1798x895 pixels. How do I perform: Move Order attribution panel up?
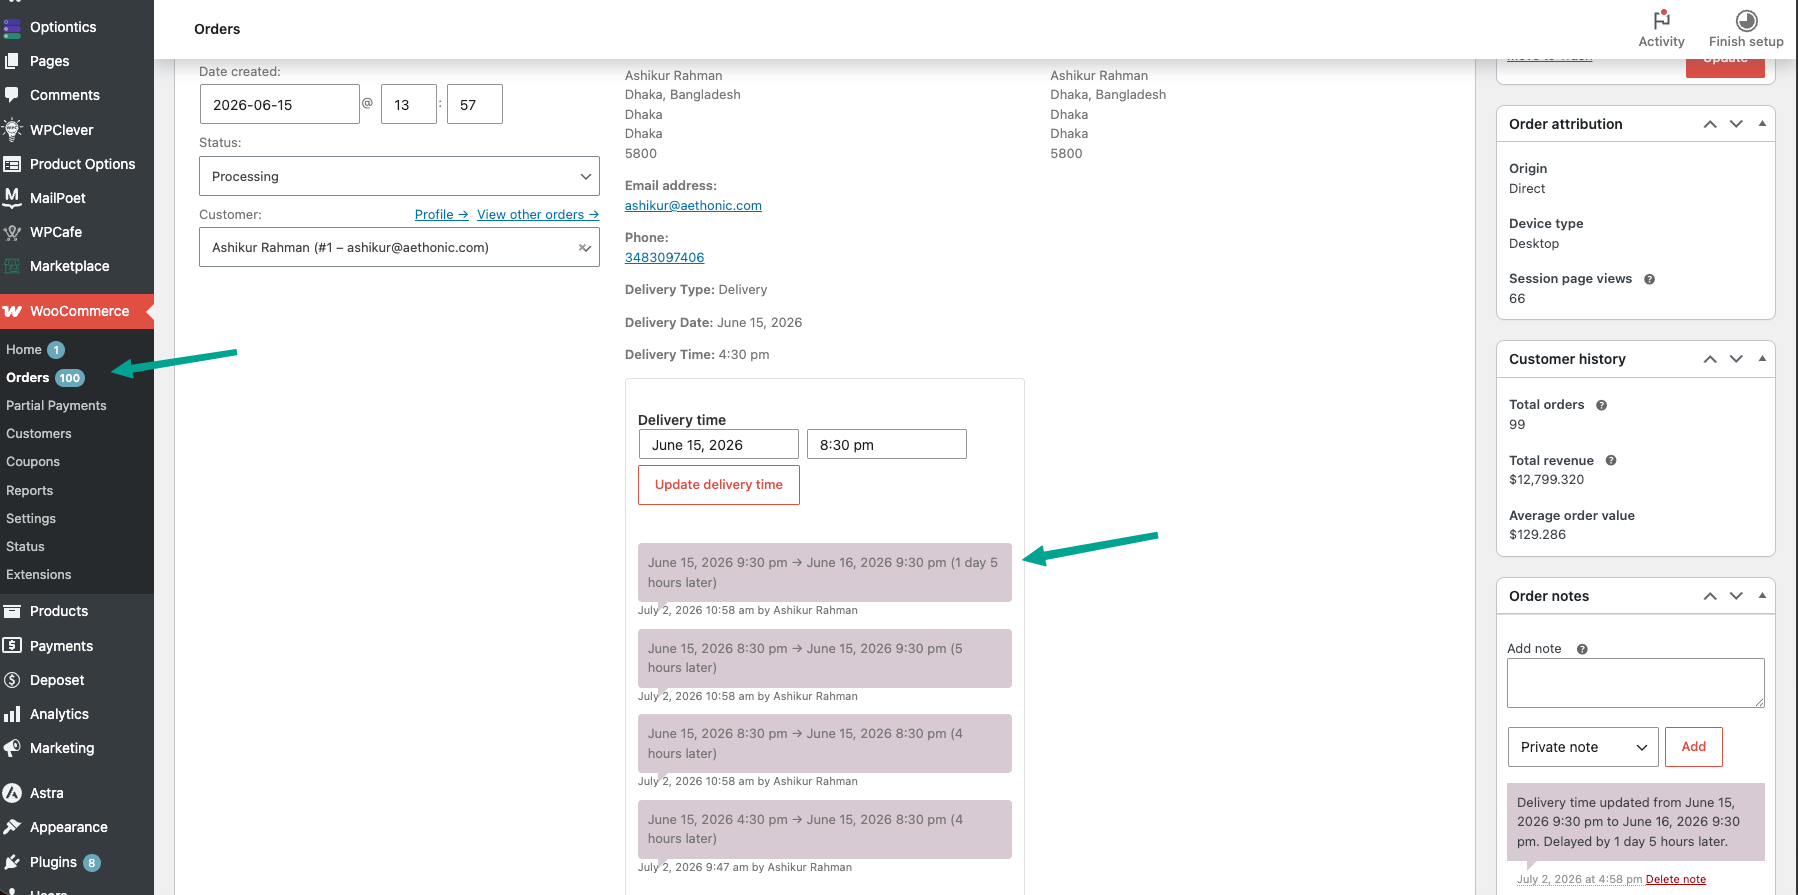click(x=1710, y=124)
